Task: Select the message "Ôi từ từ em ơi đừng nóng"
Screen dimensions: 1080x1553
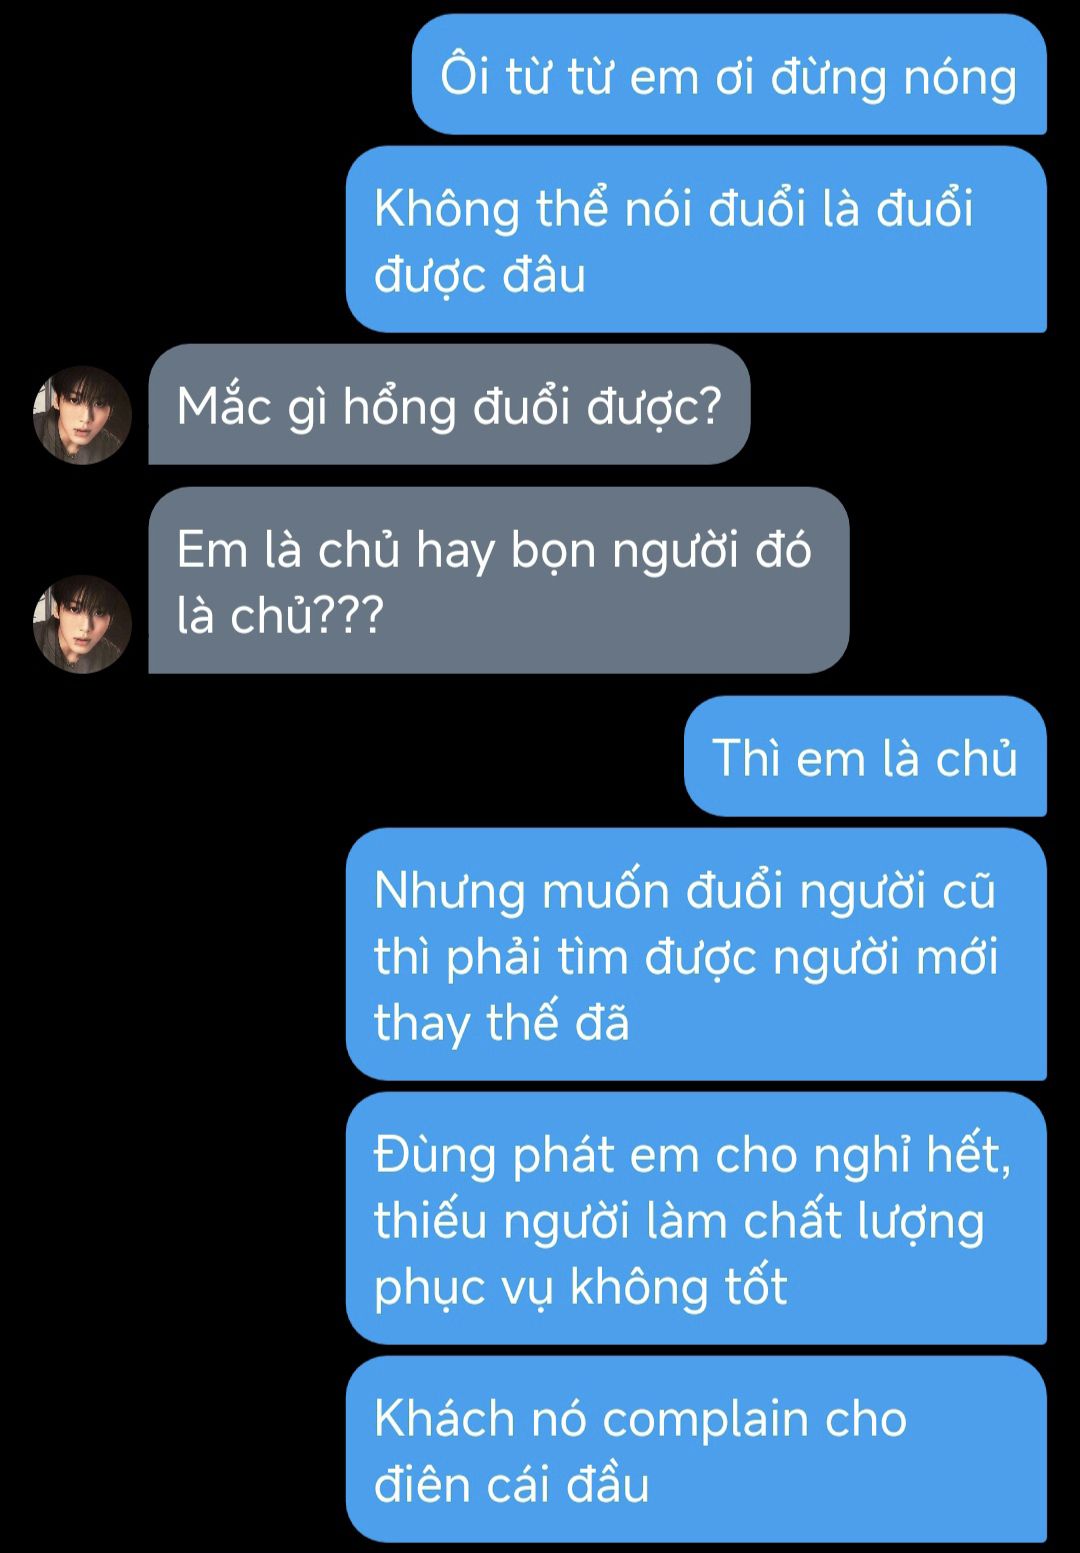Action: (729, 75)
